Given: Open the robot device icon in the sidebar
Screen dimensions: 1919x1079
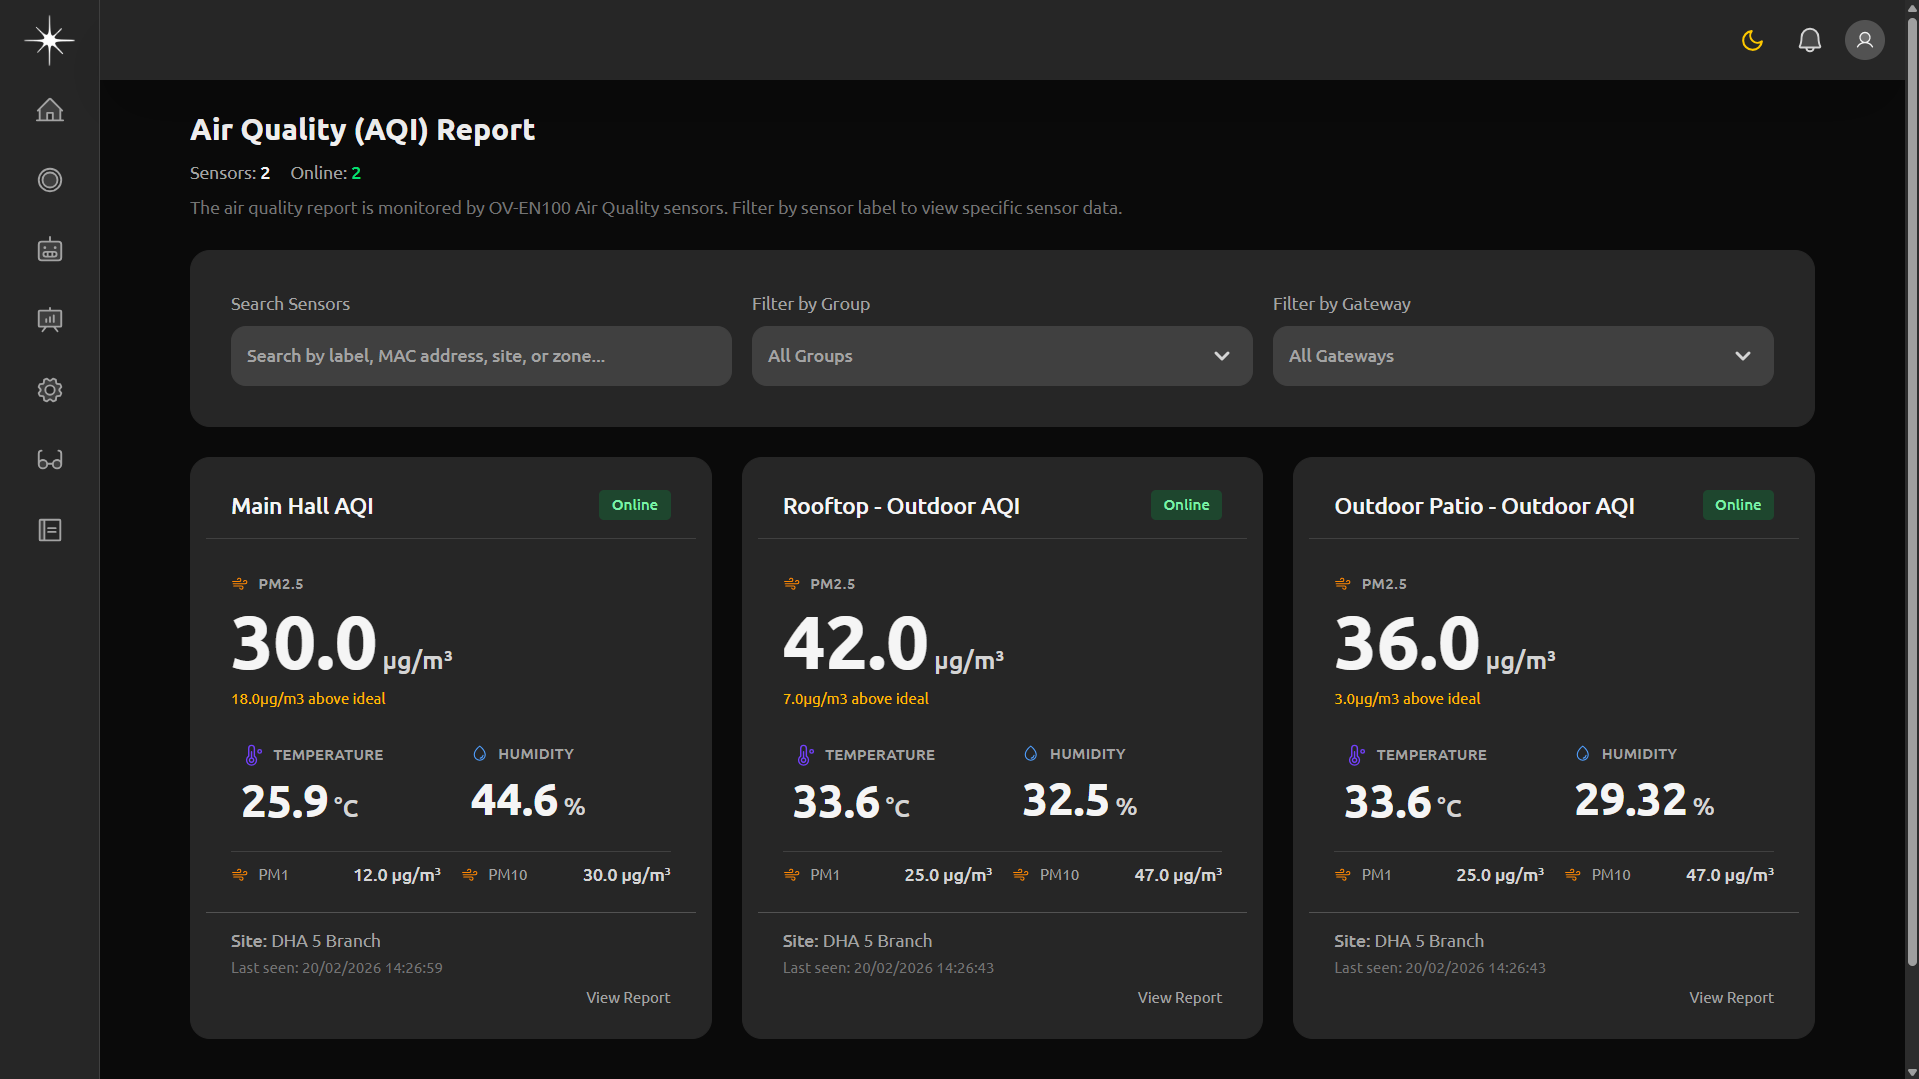Looking at the screenshot, I should tap(49, 250).
